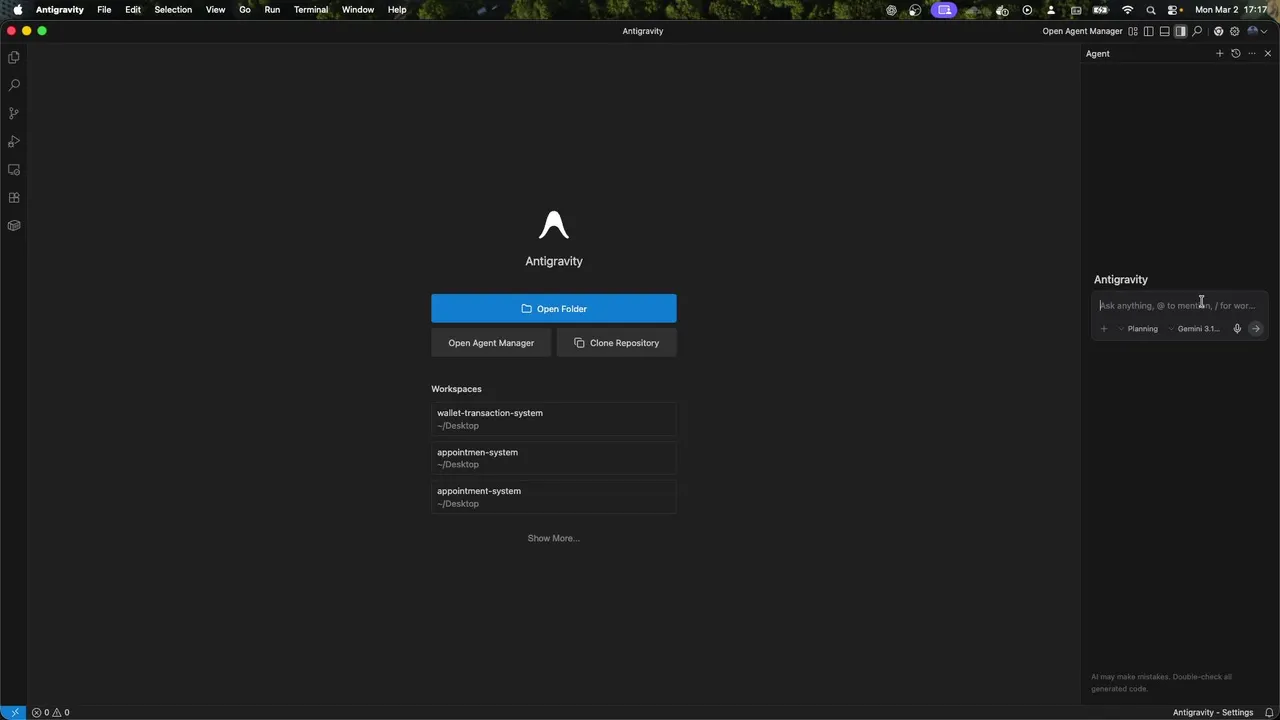Open the Apple menu
Viewport: 1280px width, 720px height.
pos(17,10)
